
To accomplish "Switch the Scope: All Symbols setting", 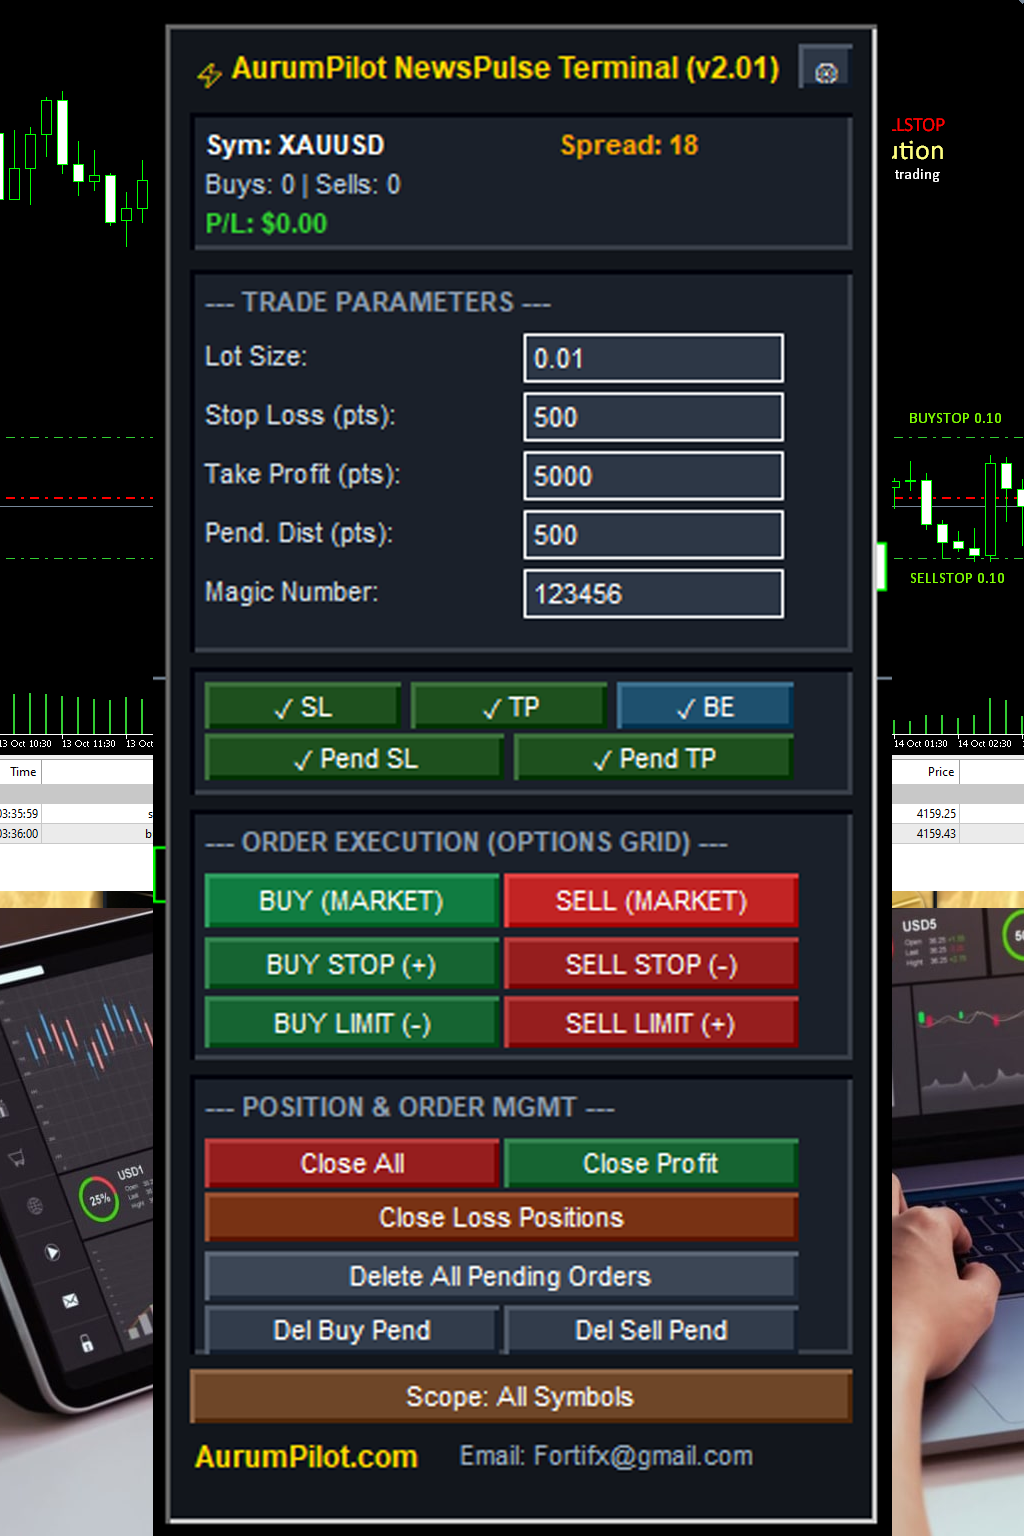I will click(521, 1397).
